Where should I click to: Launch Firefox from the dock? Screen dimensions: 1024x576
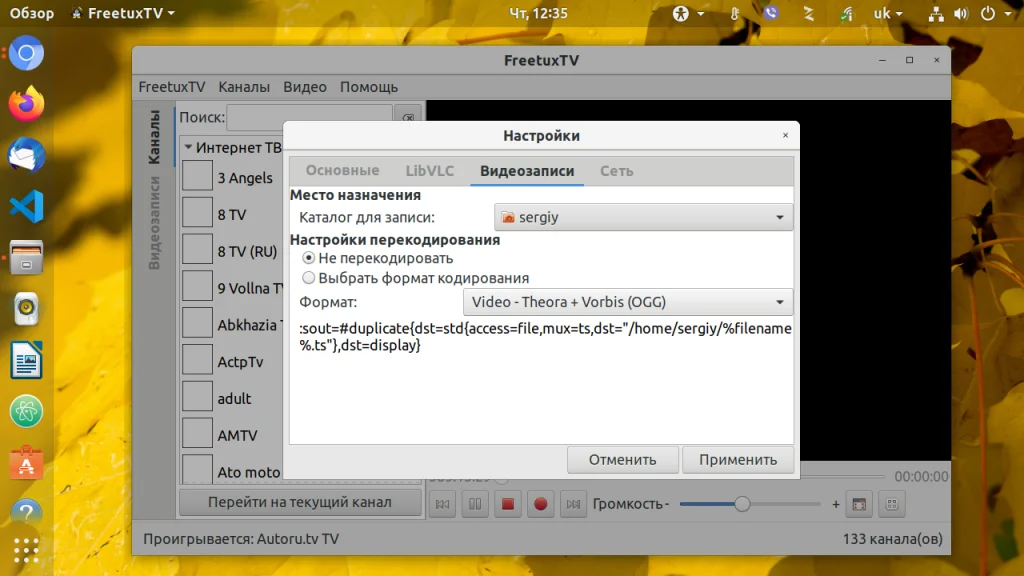26,104
